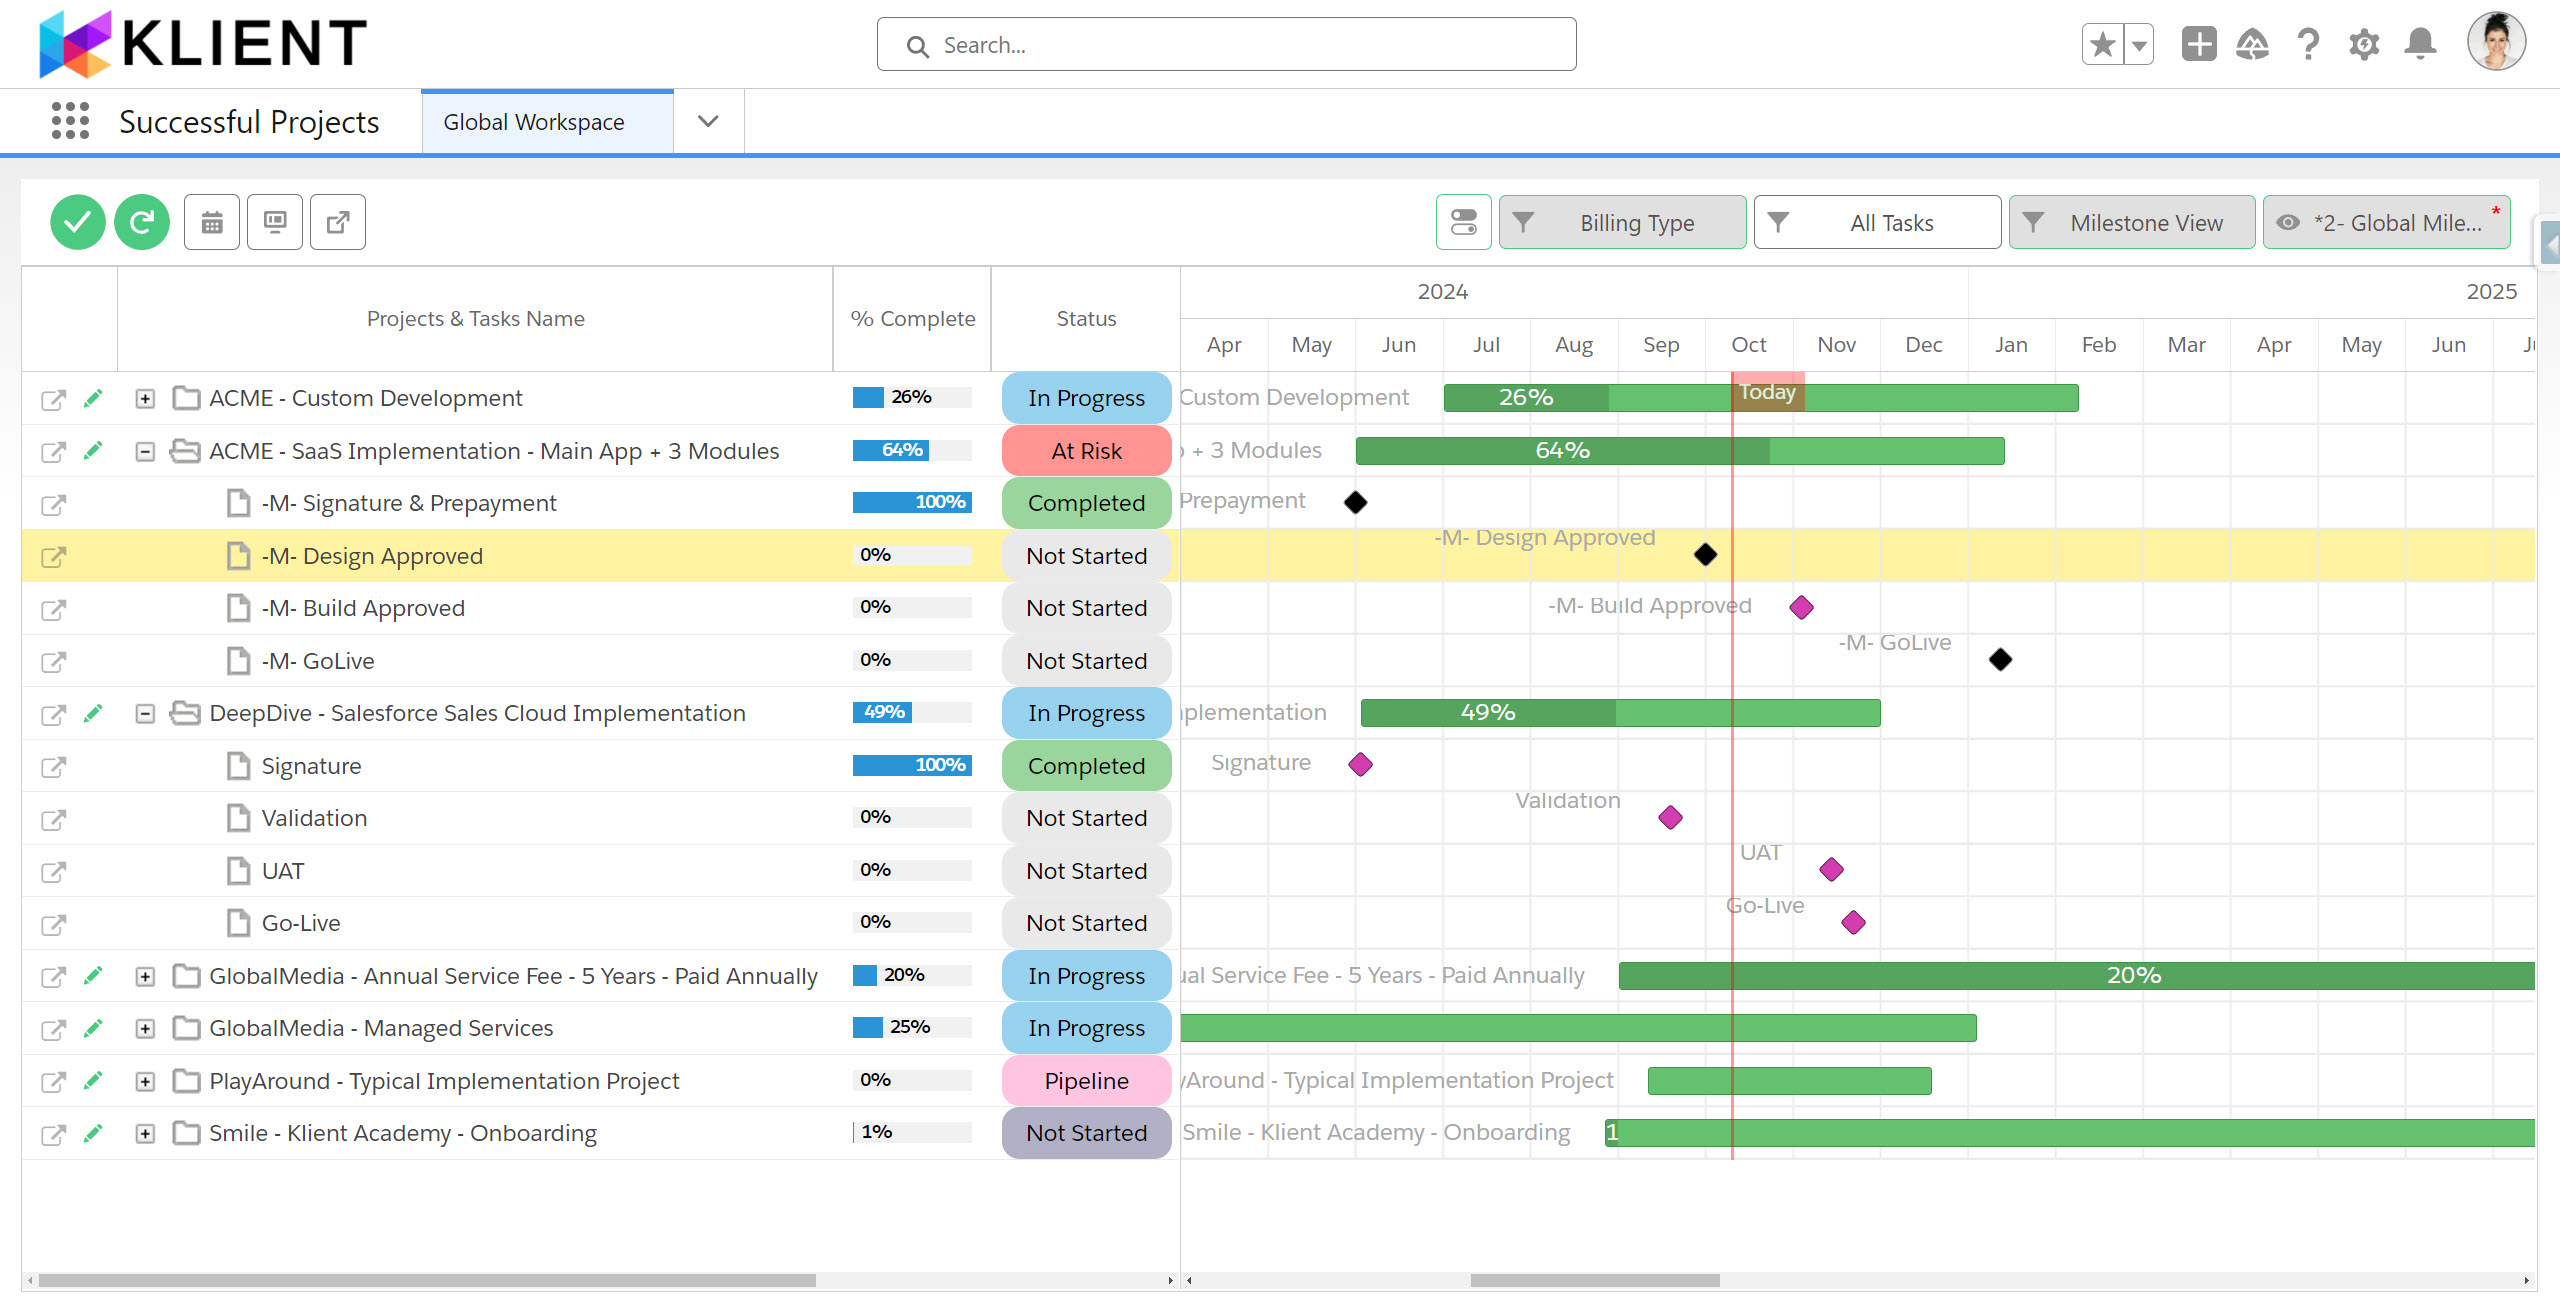Toggle visibility of DeepDive Salesforce project row

coord(147,713)
